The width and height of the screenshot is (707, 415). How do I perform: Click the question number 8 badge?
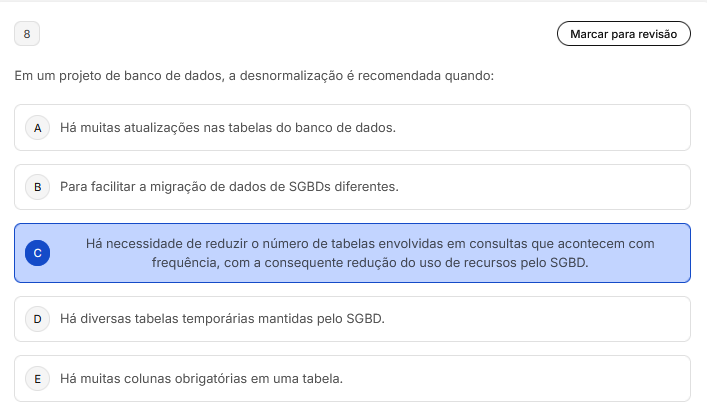click(x=26, y=34)
